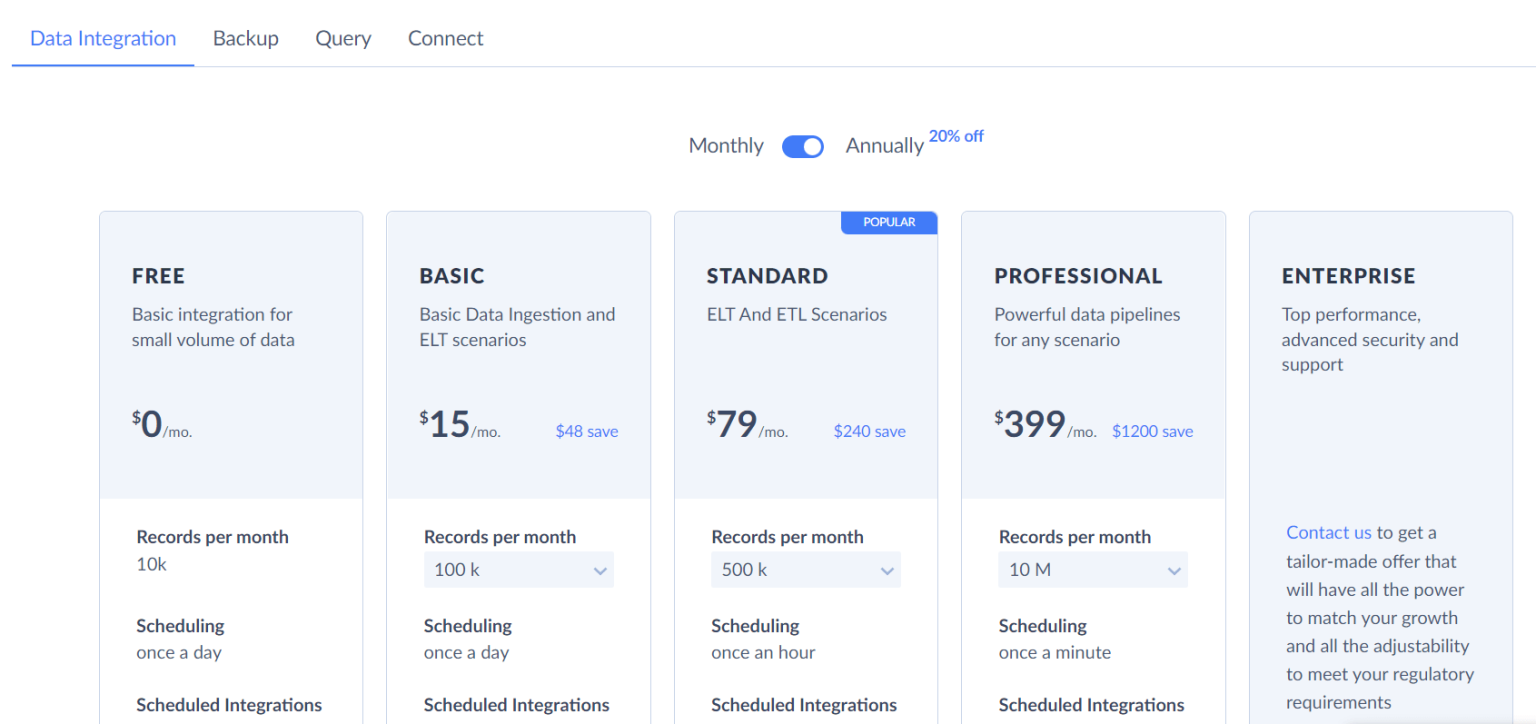Click the Contact us link for Enterprise

[1328, 532]
